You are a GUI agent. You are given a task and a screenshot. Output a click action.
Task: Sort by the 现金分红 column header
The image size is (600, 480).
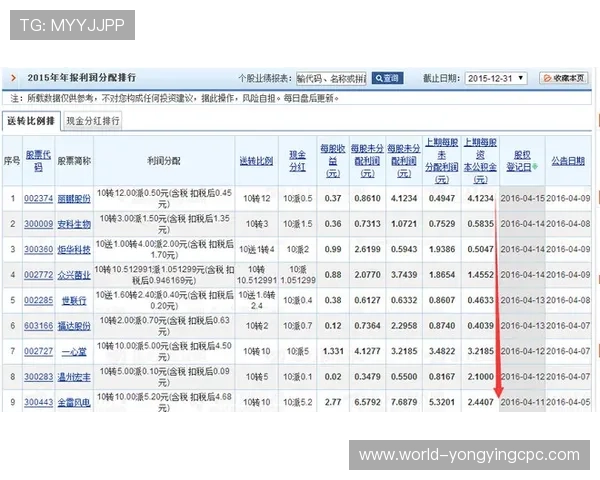pos(297,161)
